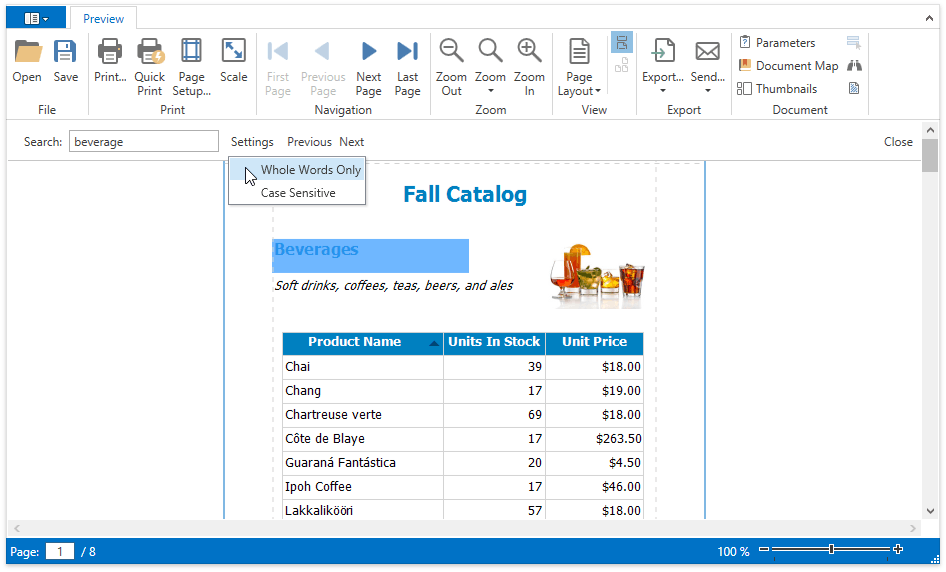Screen dimensions: 946x572
Task: Run Quick Print
Action: [150, 66]
